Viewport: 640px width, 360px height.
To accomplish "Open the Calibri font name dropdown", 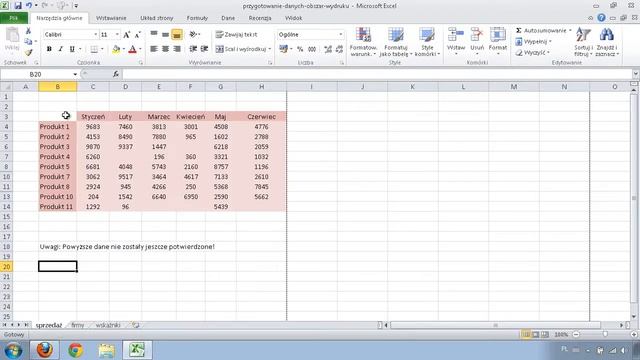I will click(x=96, y=35).
